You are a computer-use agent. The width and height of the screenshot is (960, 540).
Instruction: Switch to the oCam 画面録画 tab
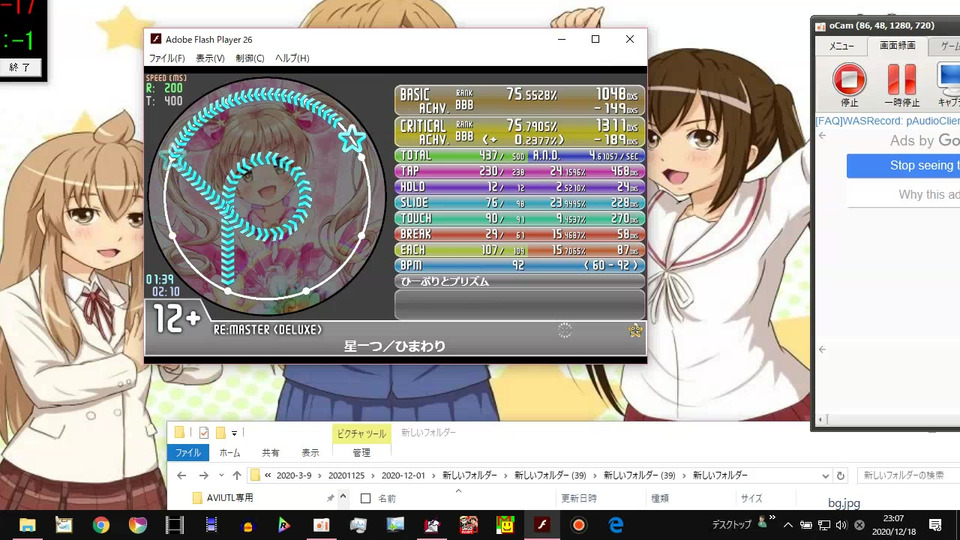(897, 46)
